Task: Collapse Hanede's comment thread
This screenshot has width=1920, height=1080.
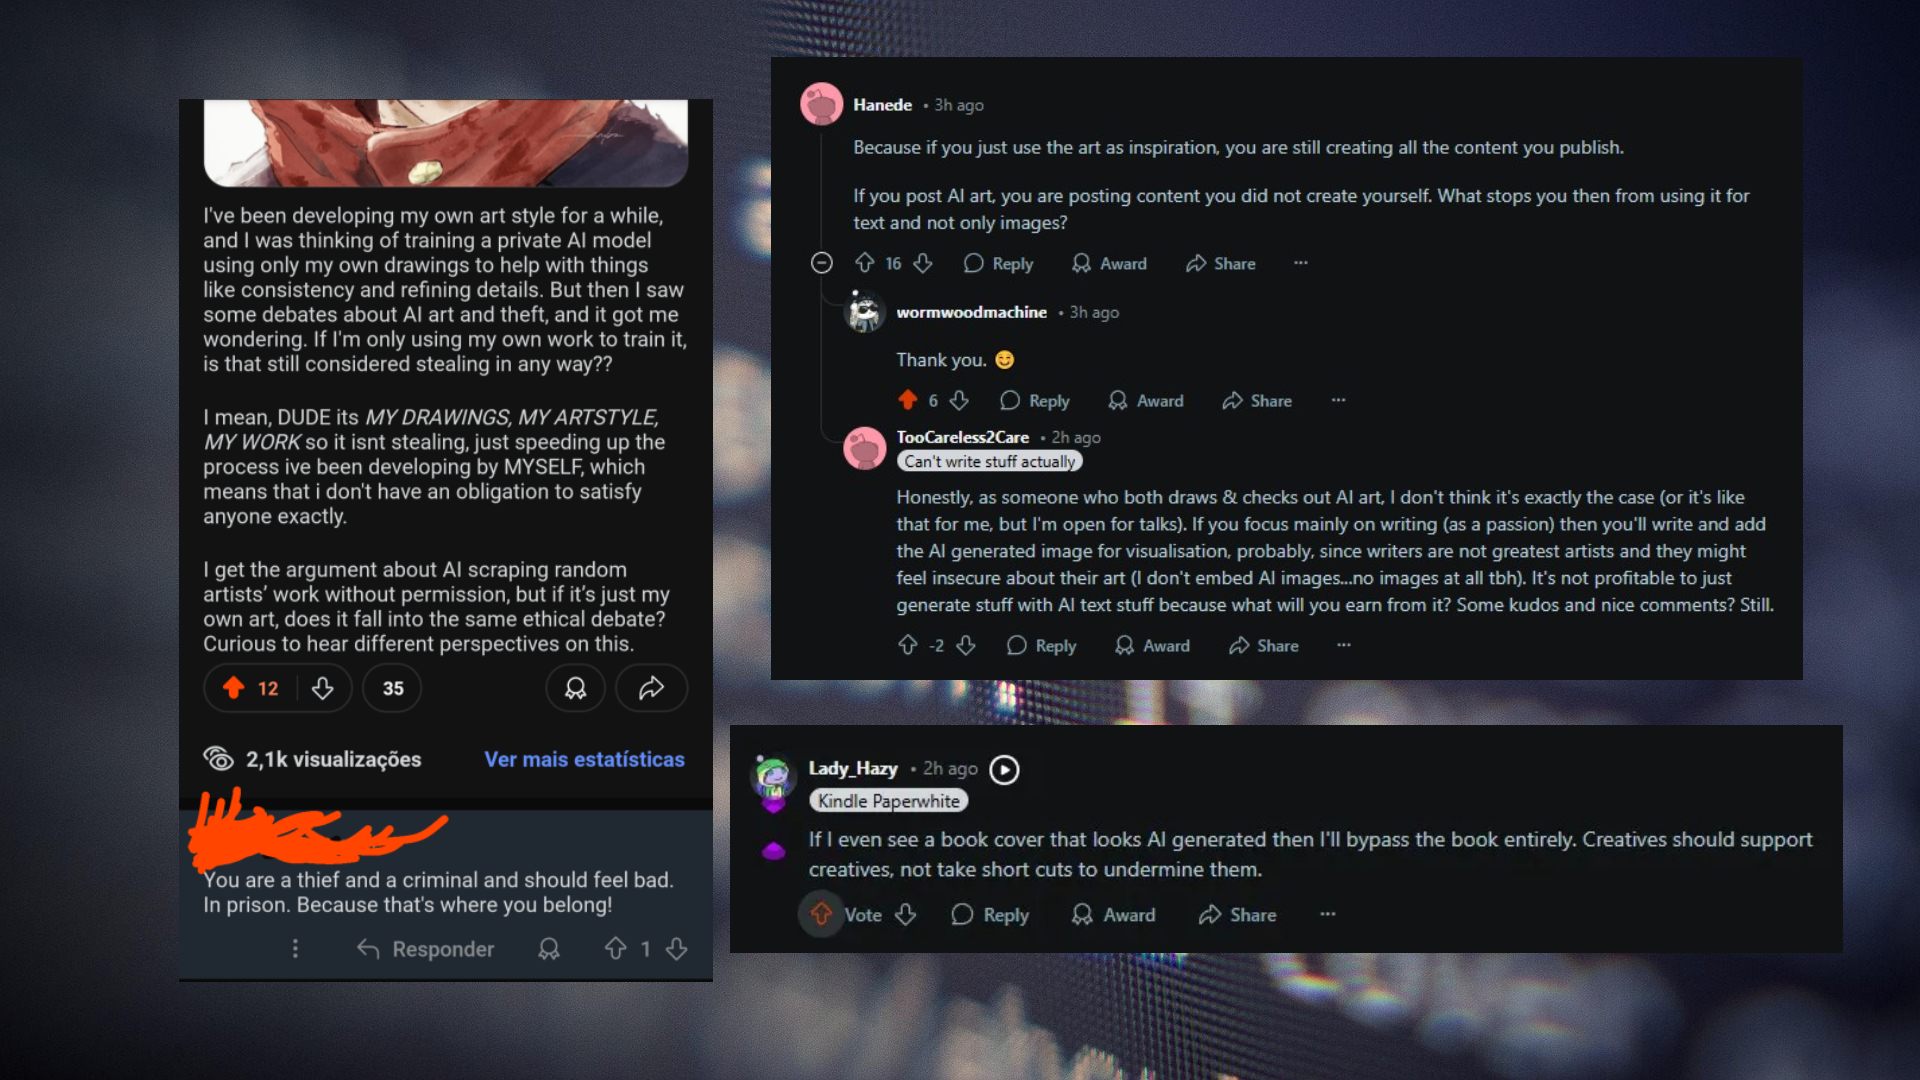Action: tap(821, 263)
